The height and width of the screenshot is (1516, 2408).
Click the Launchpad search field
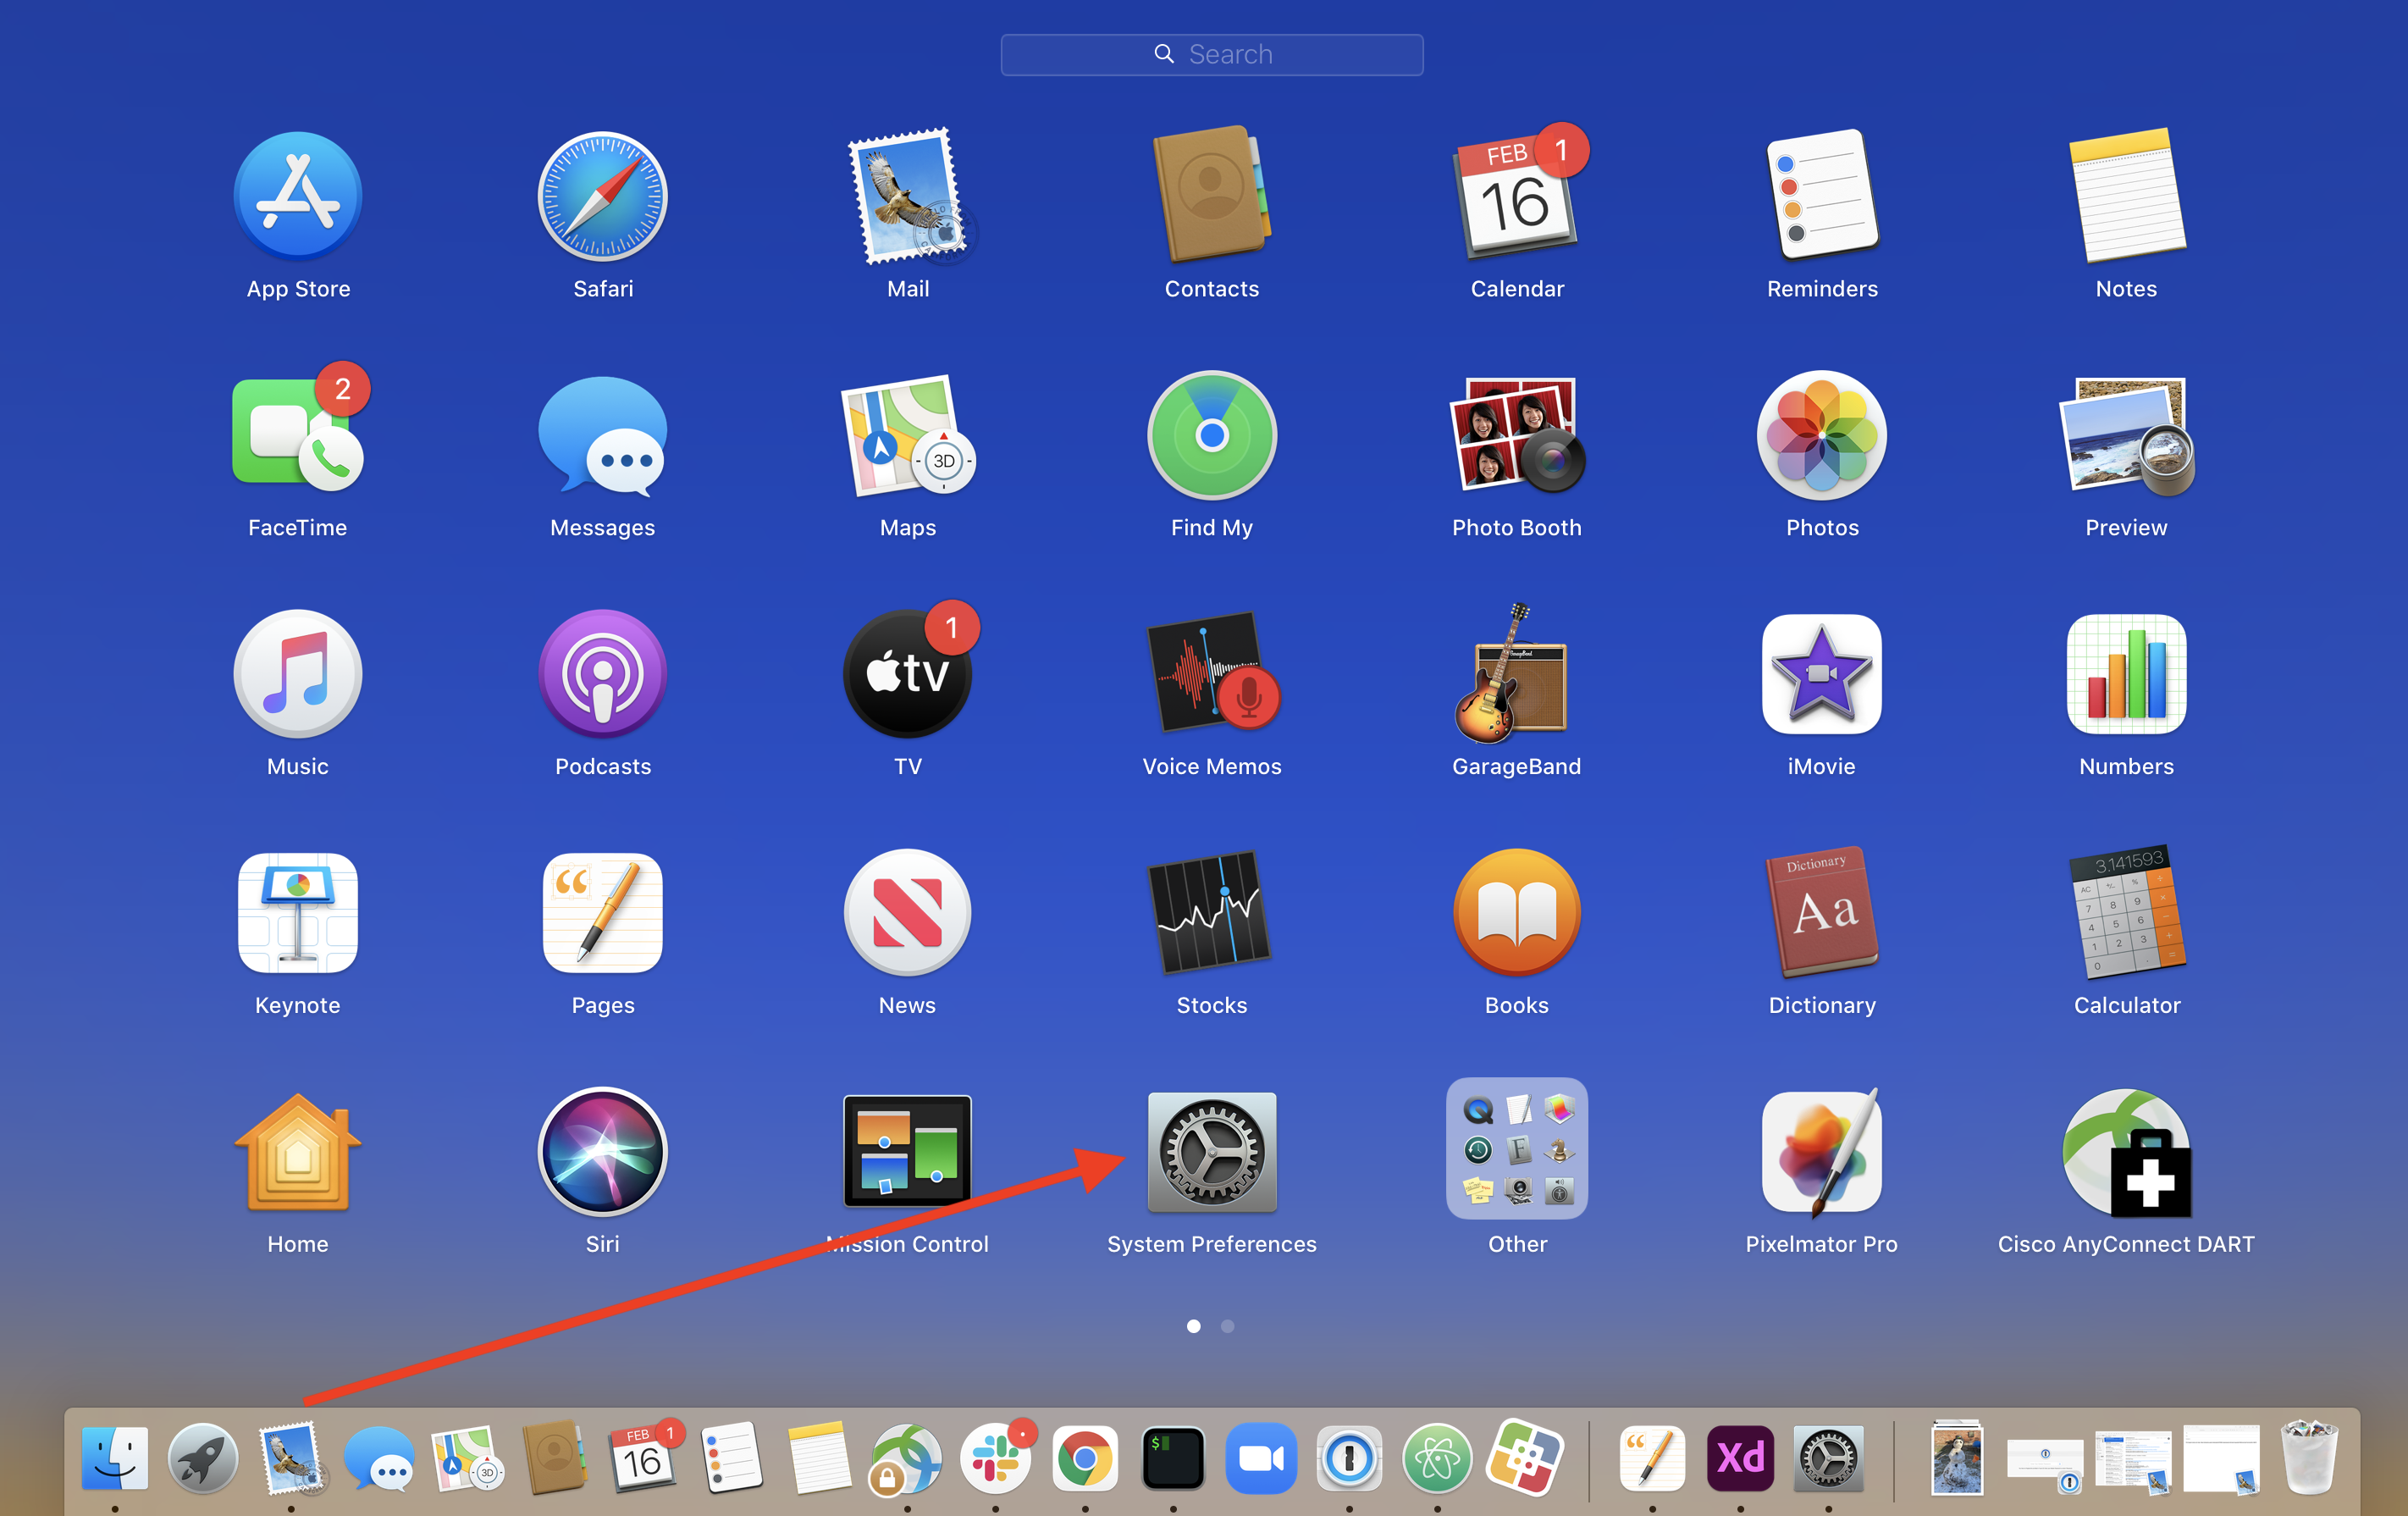pos(1211,55)
